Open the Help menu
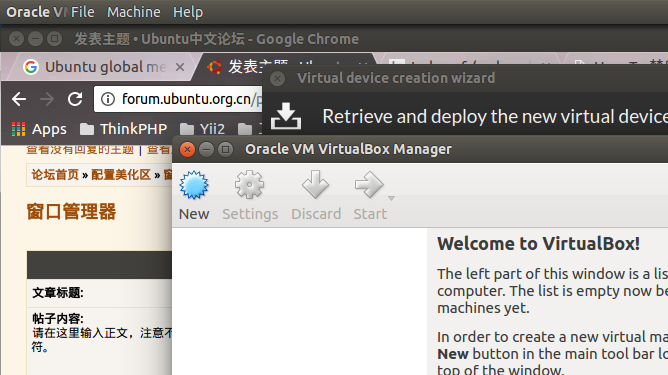The height and width of the screenshot is (375, 668). pos(188,12)
